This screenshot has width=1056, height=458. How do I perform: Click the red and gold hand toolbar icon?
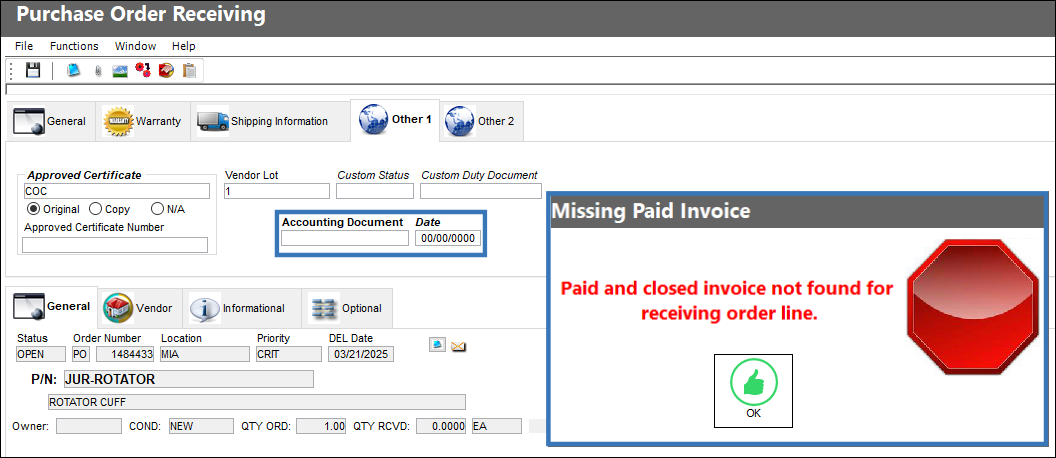coord(166,71)
